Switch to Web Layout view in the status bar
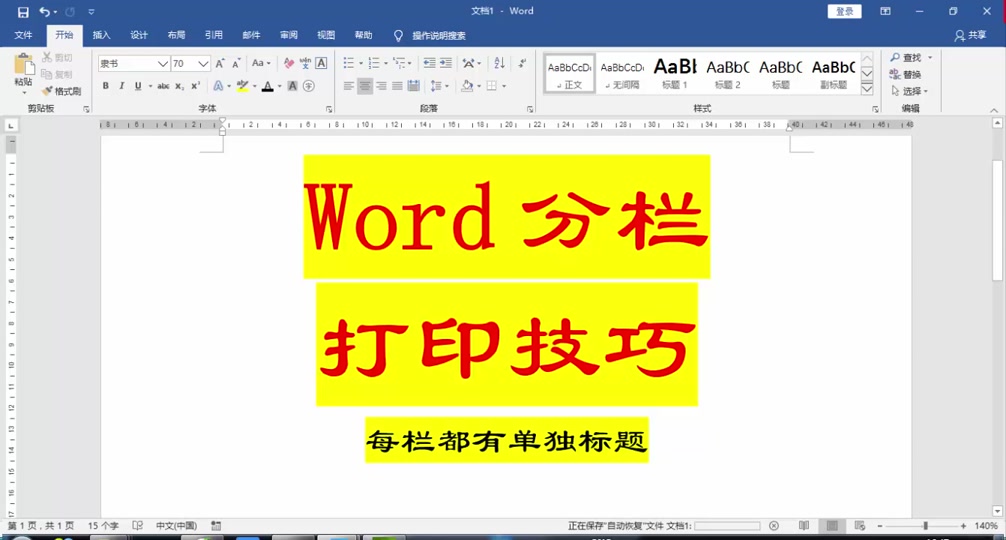Screen dimensions: 1006x540 pyautogui.click(x=860, y=526)
